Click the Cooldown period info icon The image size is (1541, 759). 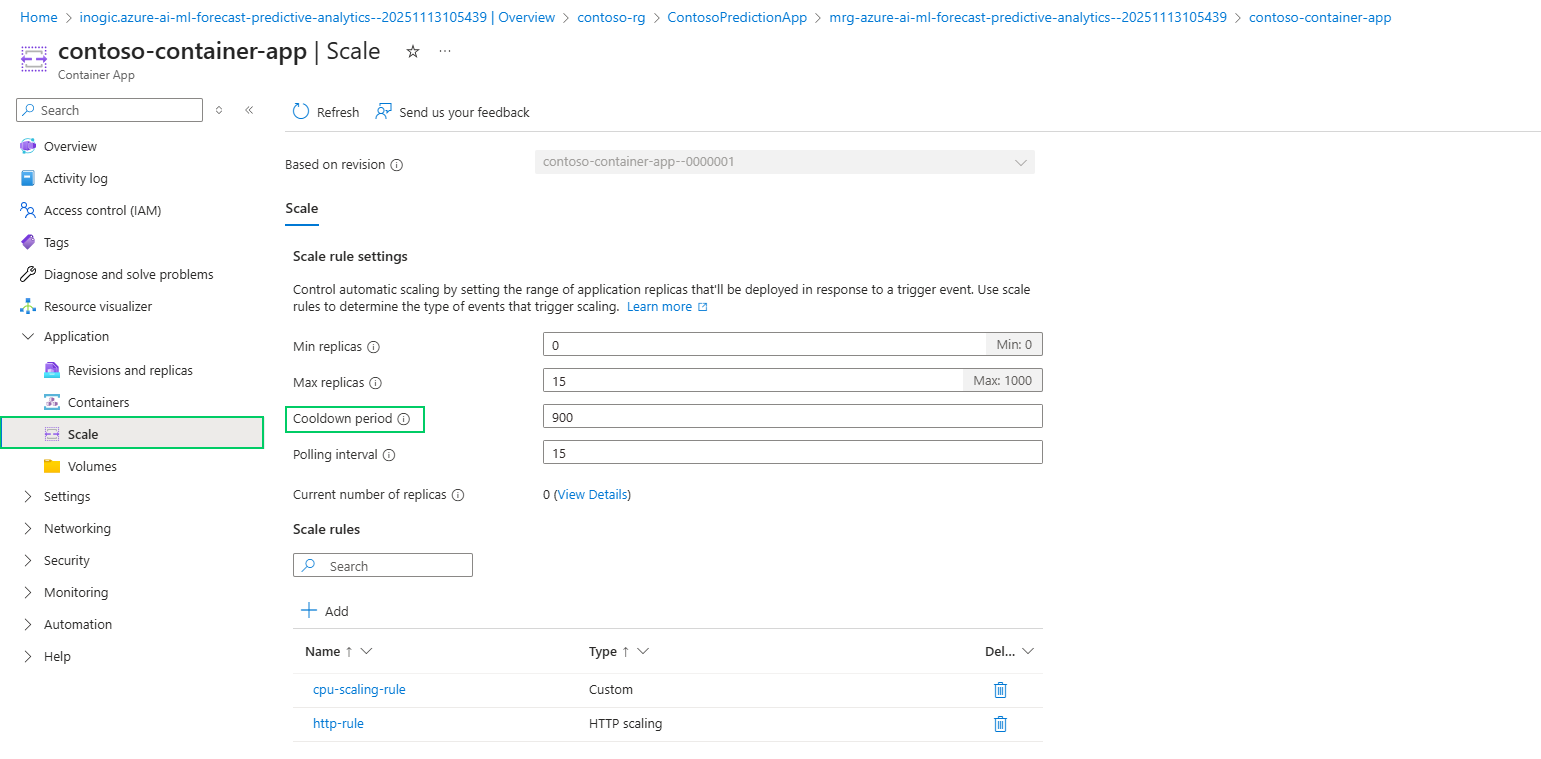point(404,419)
